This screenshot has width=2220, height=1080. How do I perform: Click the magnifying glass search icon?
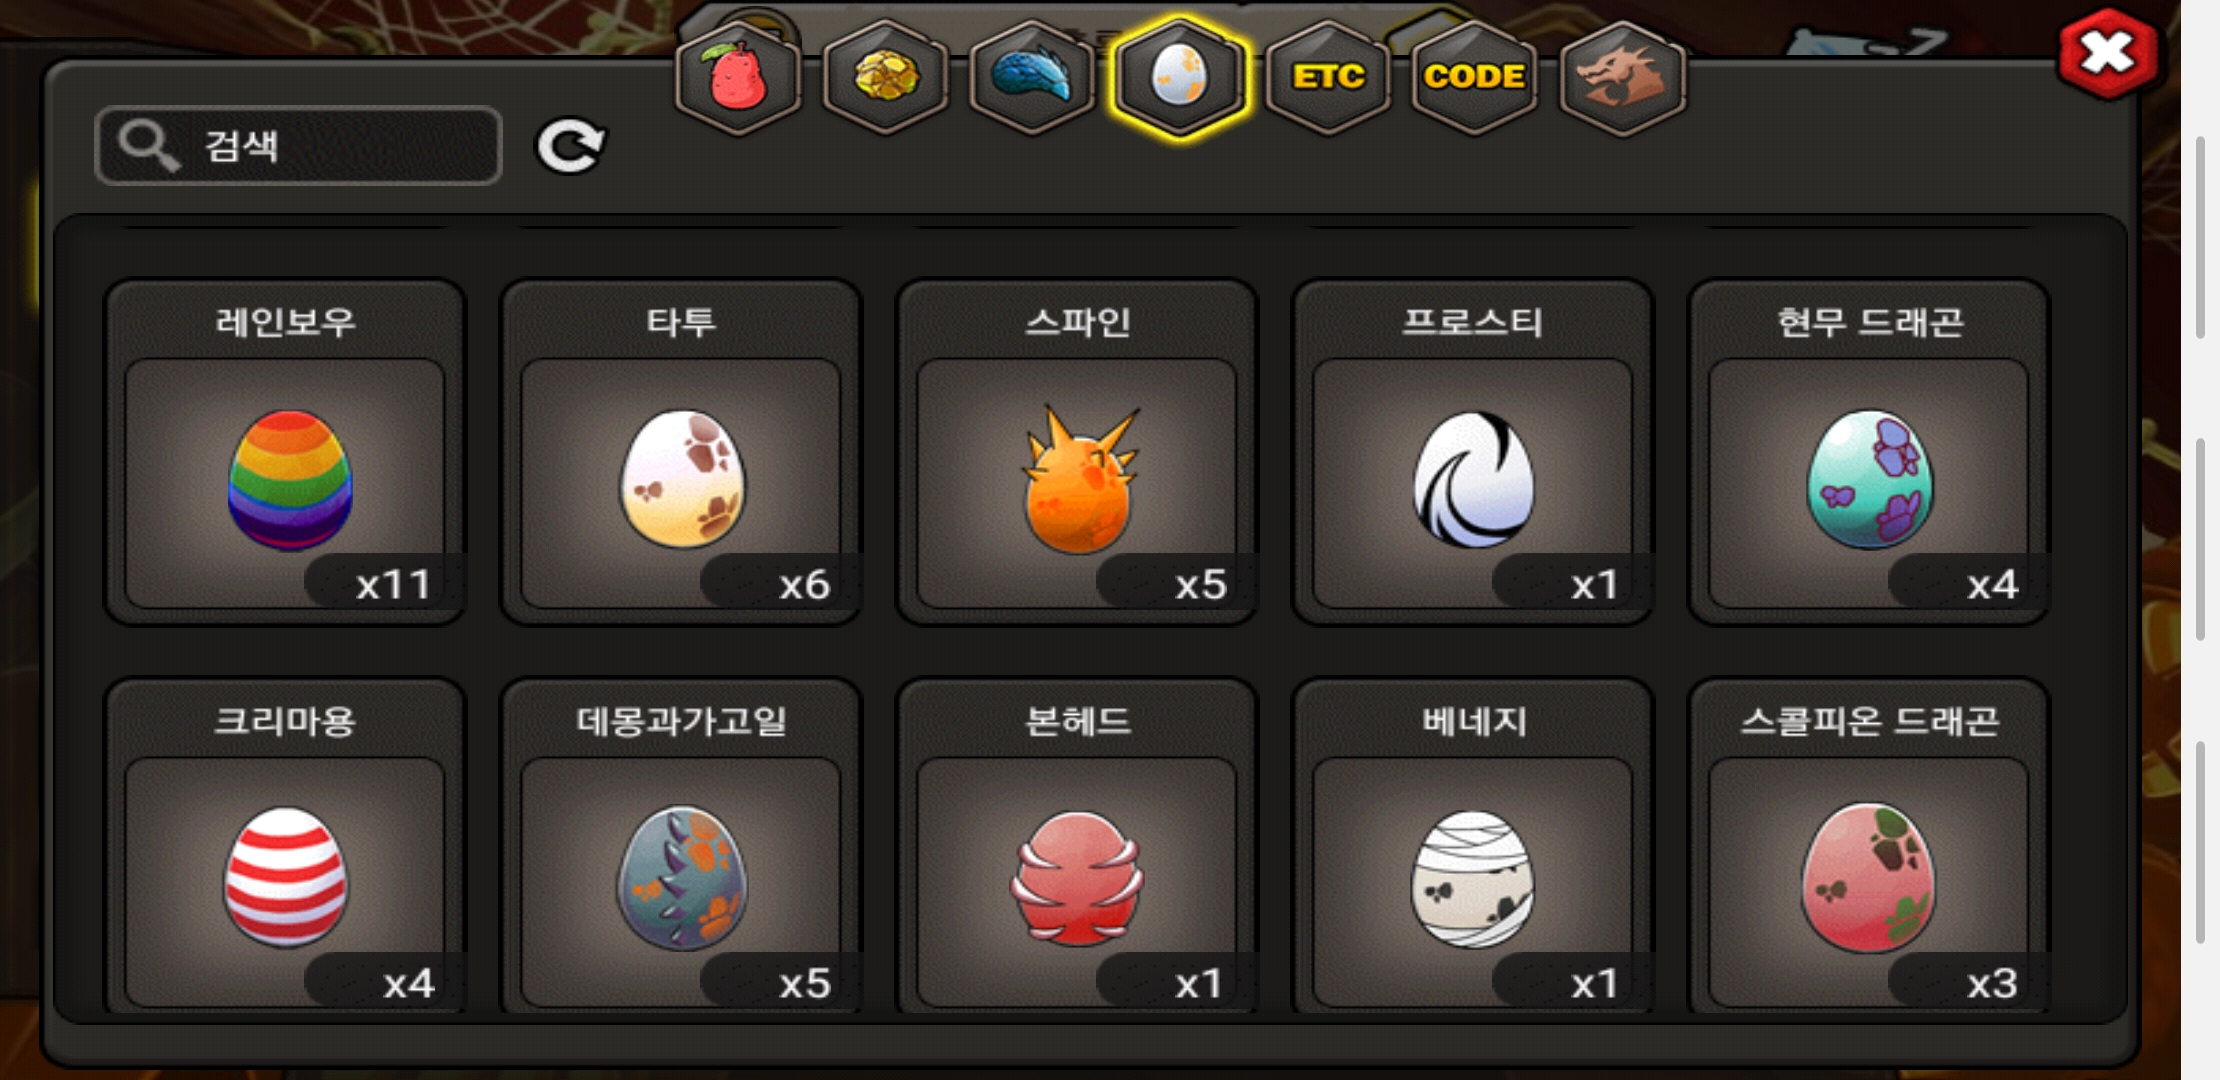coord(148,146)
